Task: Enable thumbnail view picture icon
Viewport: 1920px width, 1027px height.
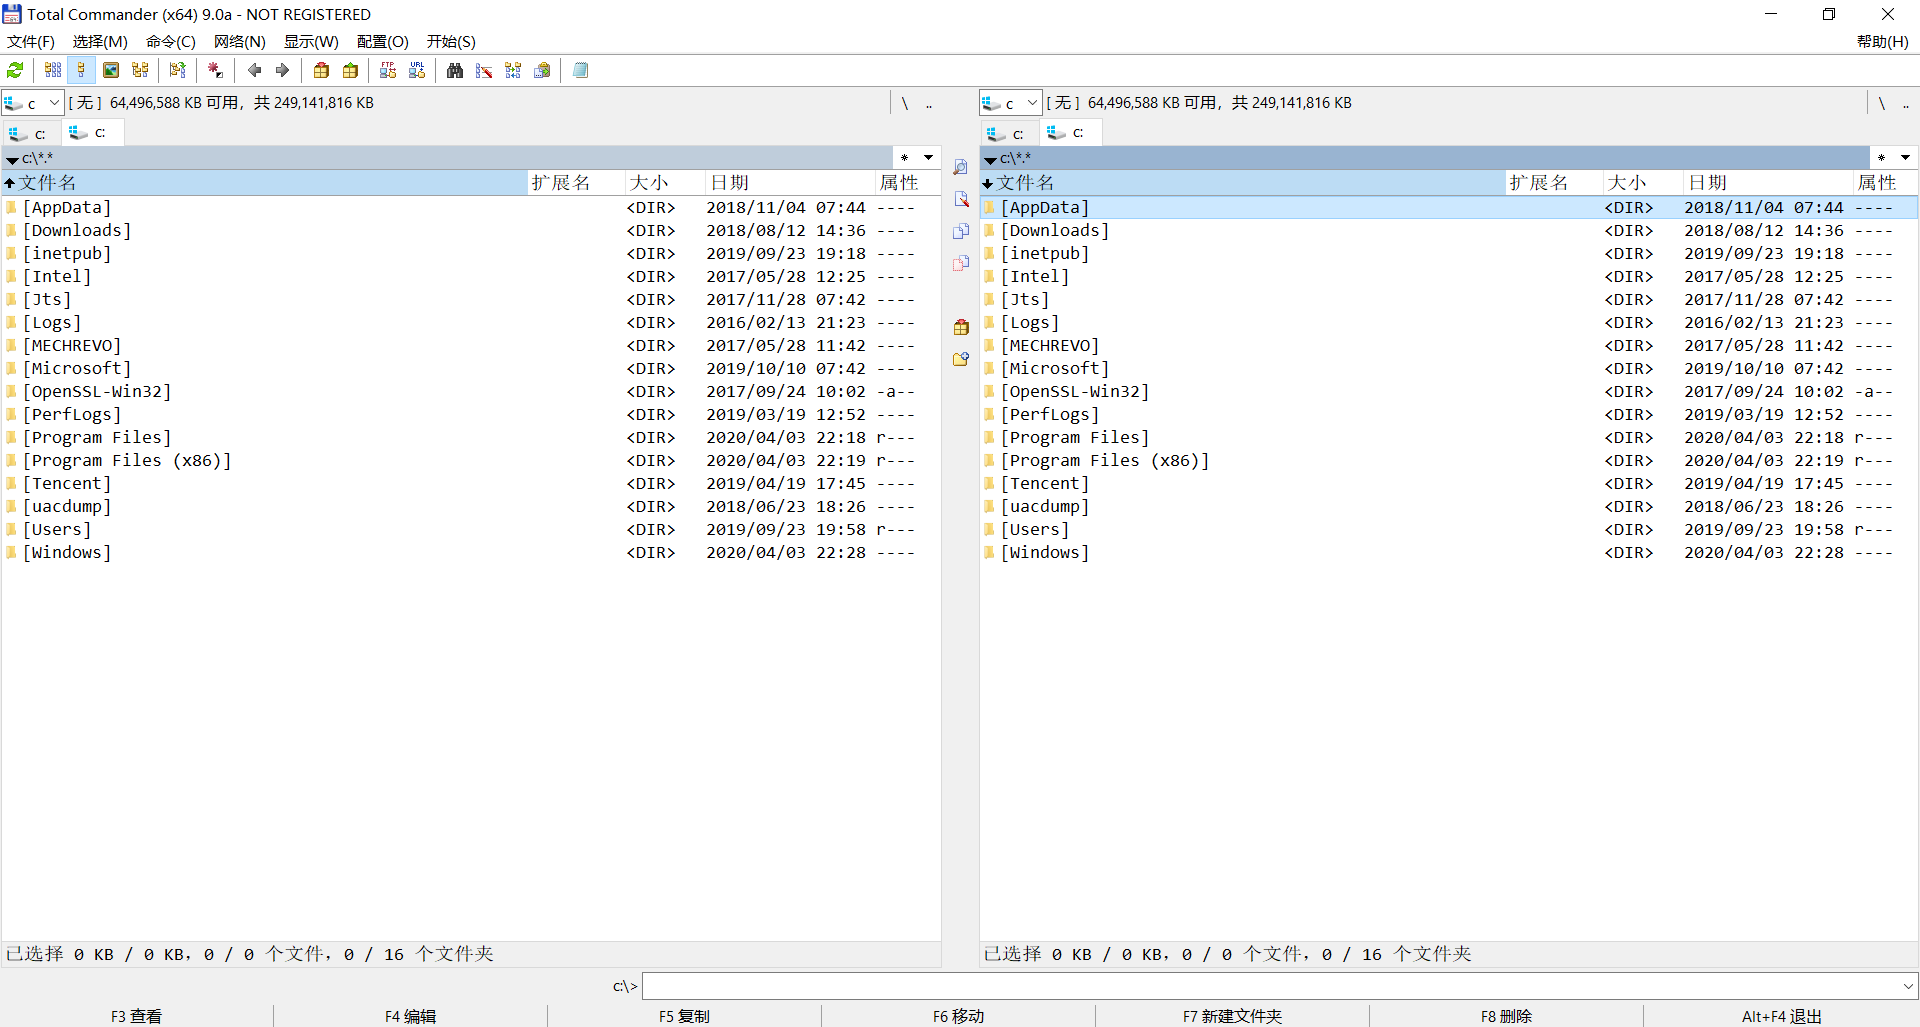Action: pos(111,70)
